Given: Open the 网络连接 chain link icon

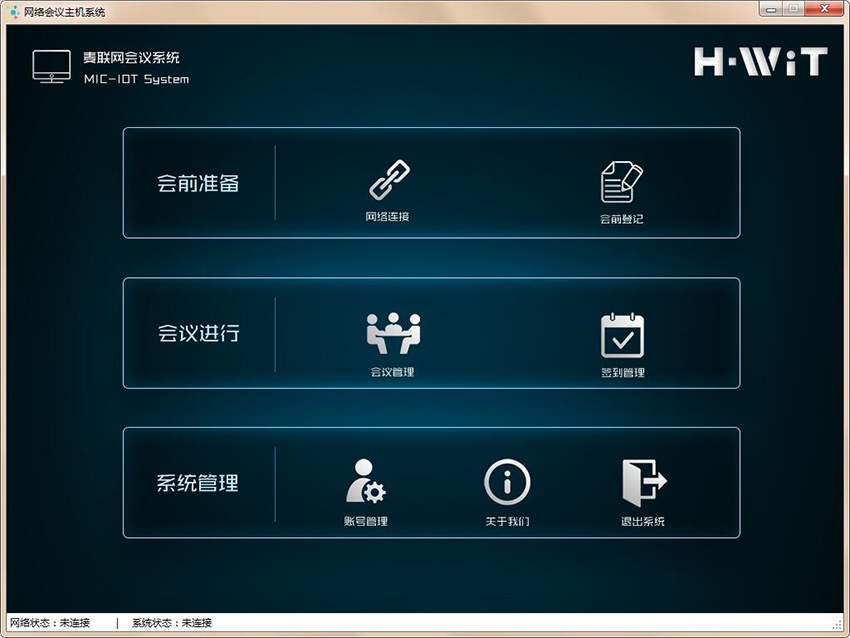Looking at the screenshot, I should [389, 180].
